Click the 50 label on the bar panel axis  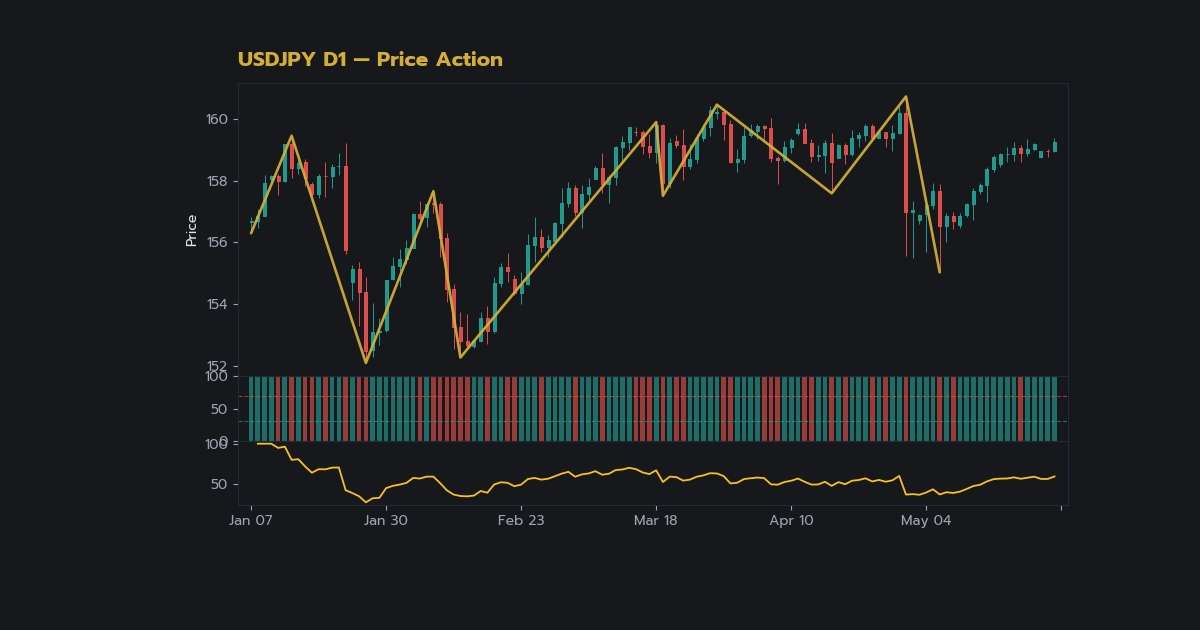pos(221,409)
